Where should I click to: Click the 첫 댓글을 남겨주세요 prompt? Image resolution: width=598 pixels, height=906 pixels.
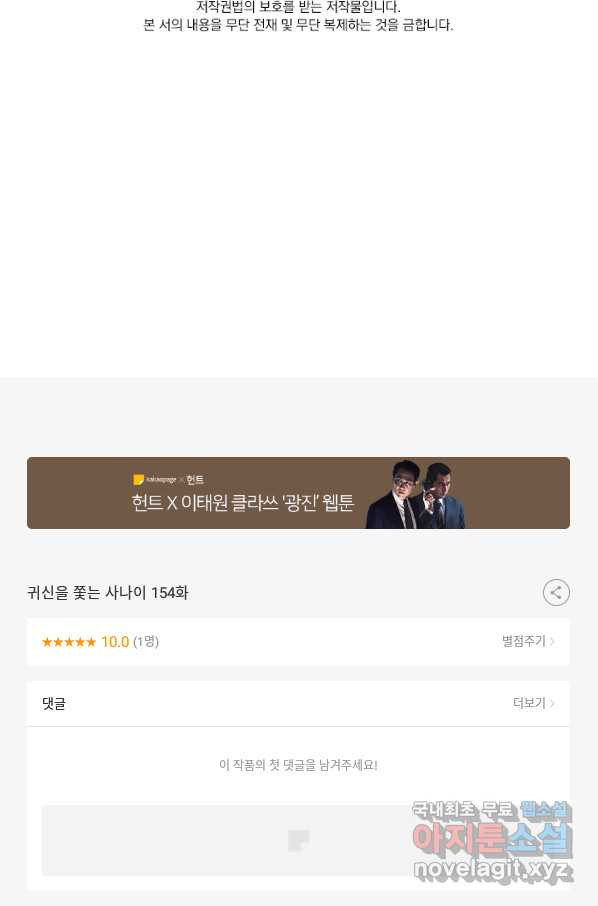click(298, 765)
